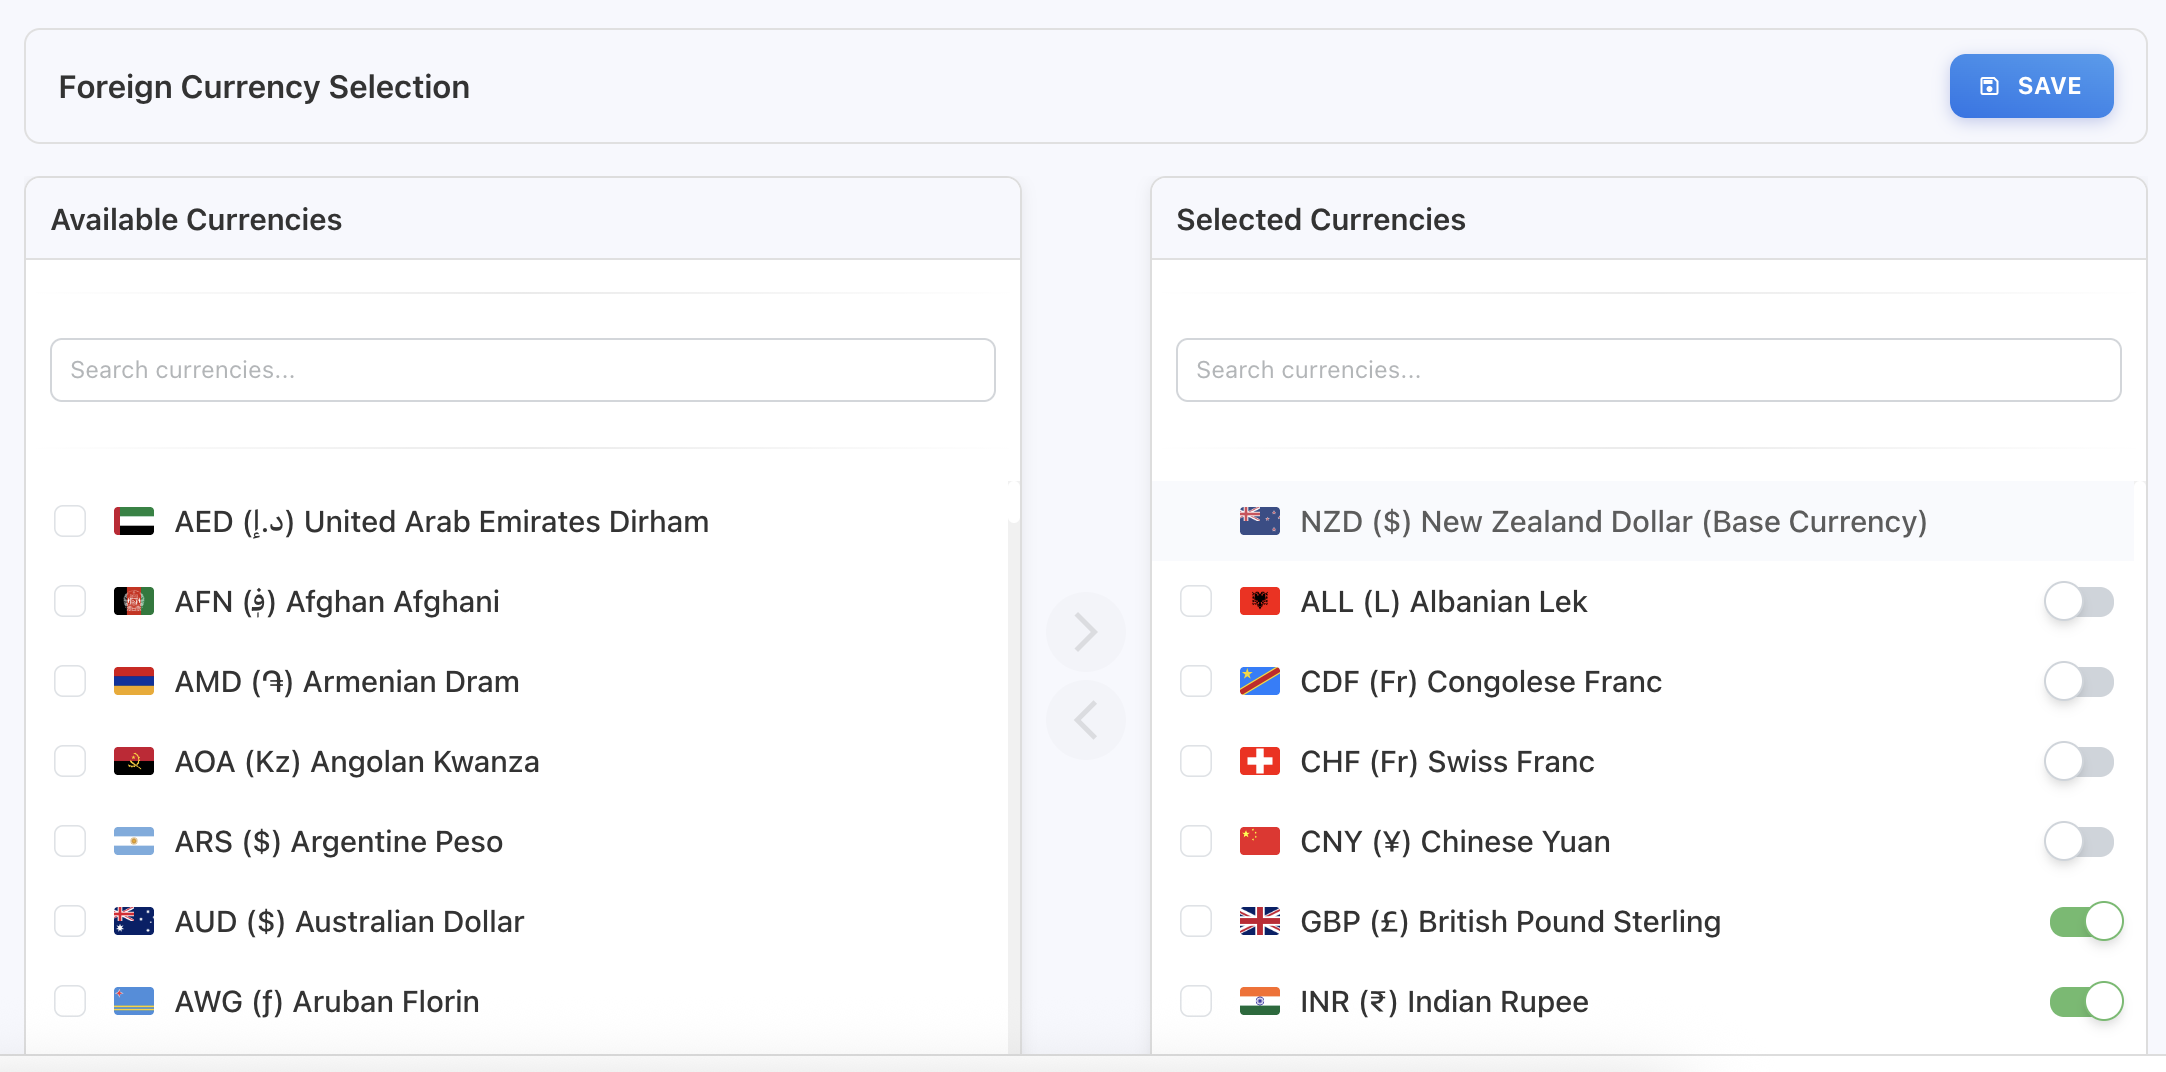This screenshot has height=1072, width=2166.
Task: Click the left arrow to remove currencies
Action: (x=1085, y=720)
